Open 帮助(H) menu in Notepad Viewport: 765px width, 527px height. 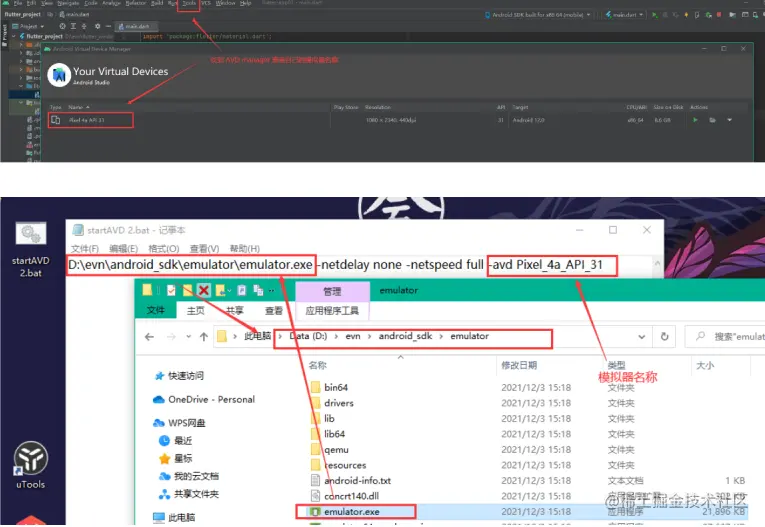tap(244, 248)
